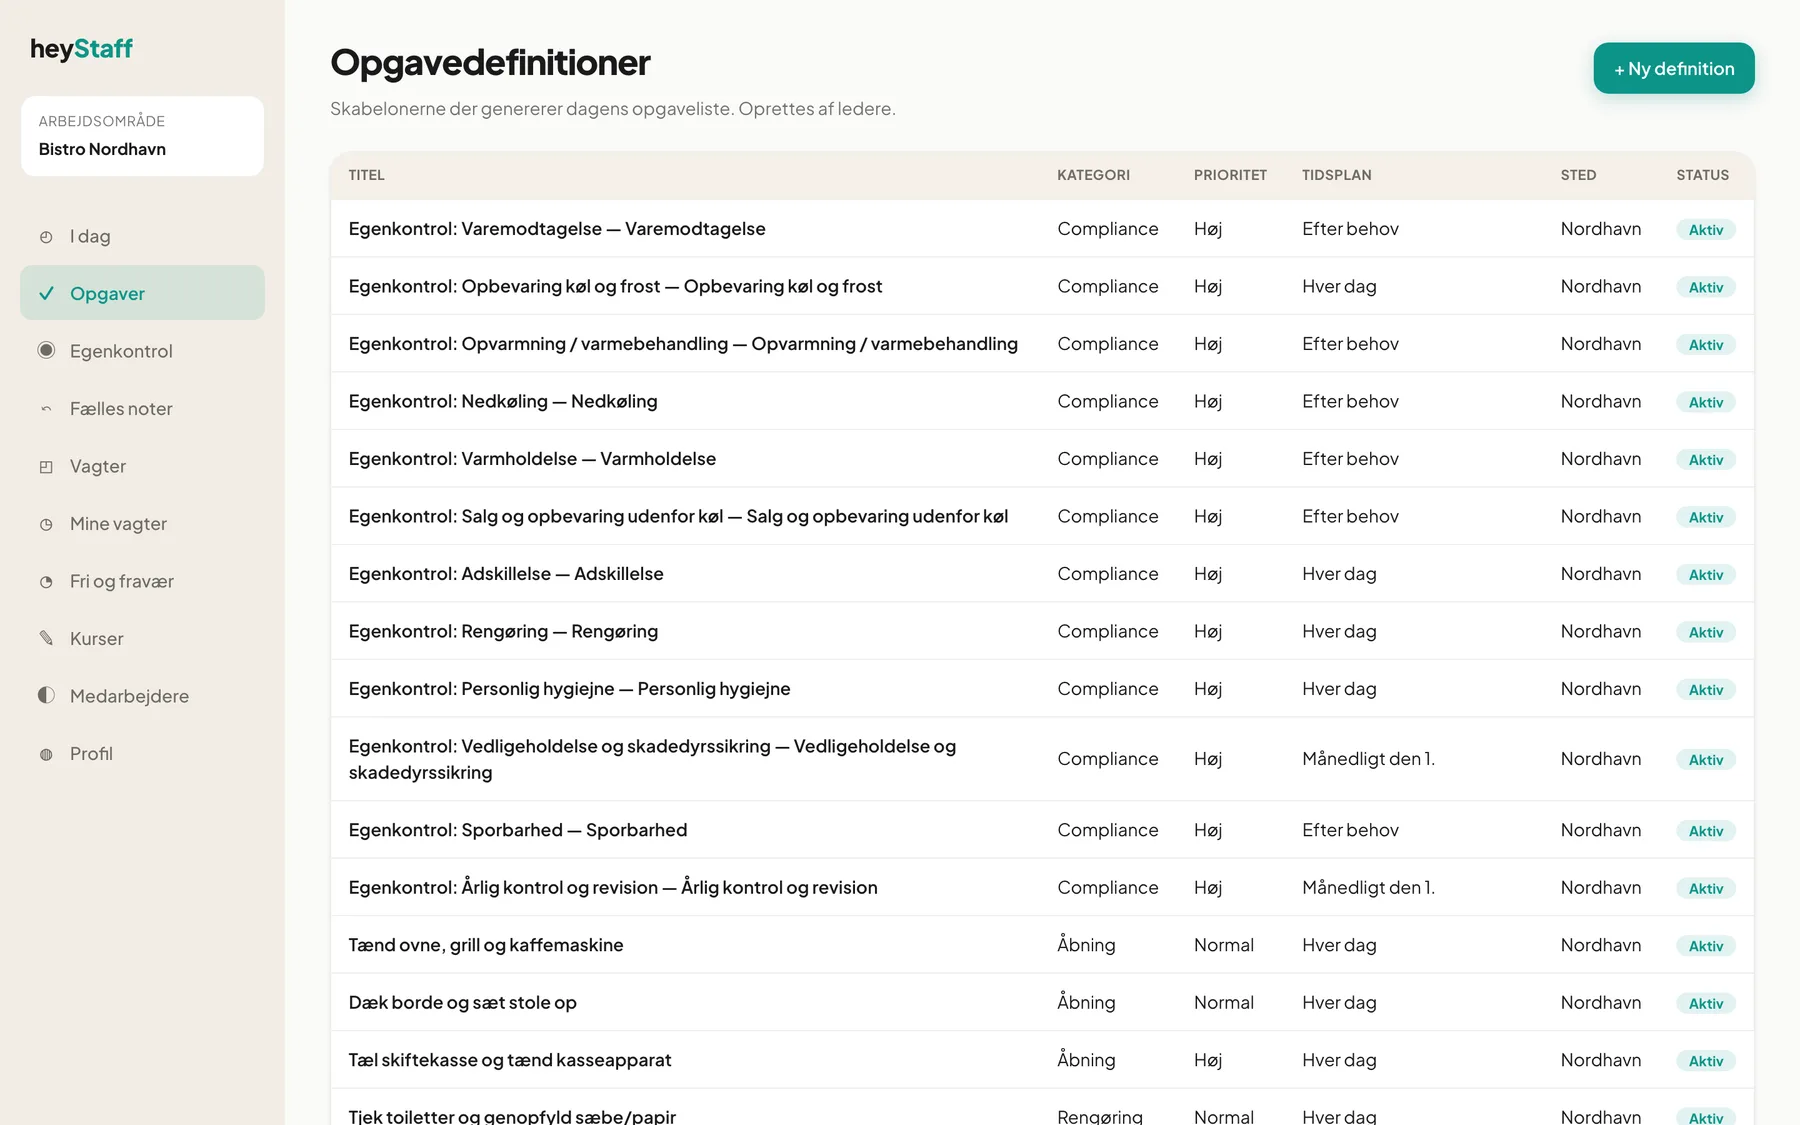The width and height of the screenshot is (1800, 1125).
Task: Open Medarbejdere in sidebar
Action: (142, 696)
